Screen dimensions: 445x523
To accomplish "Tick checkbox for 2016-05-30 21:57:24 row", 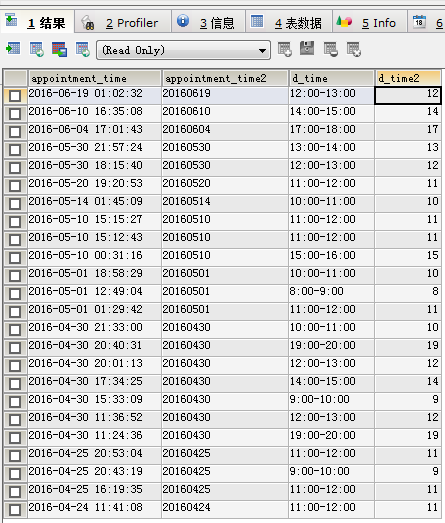I will pos(15,150).
